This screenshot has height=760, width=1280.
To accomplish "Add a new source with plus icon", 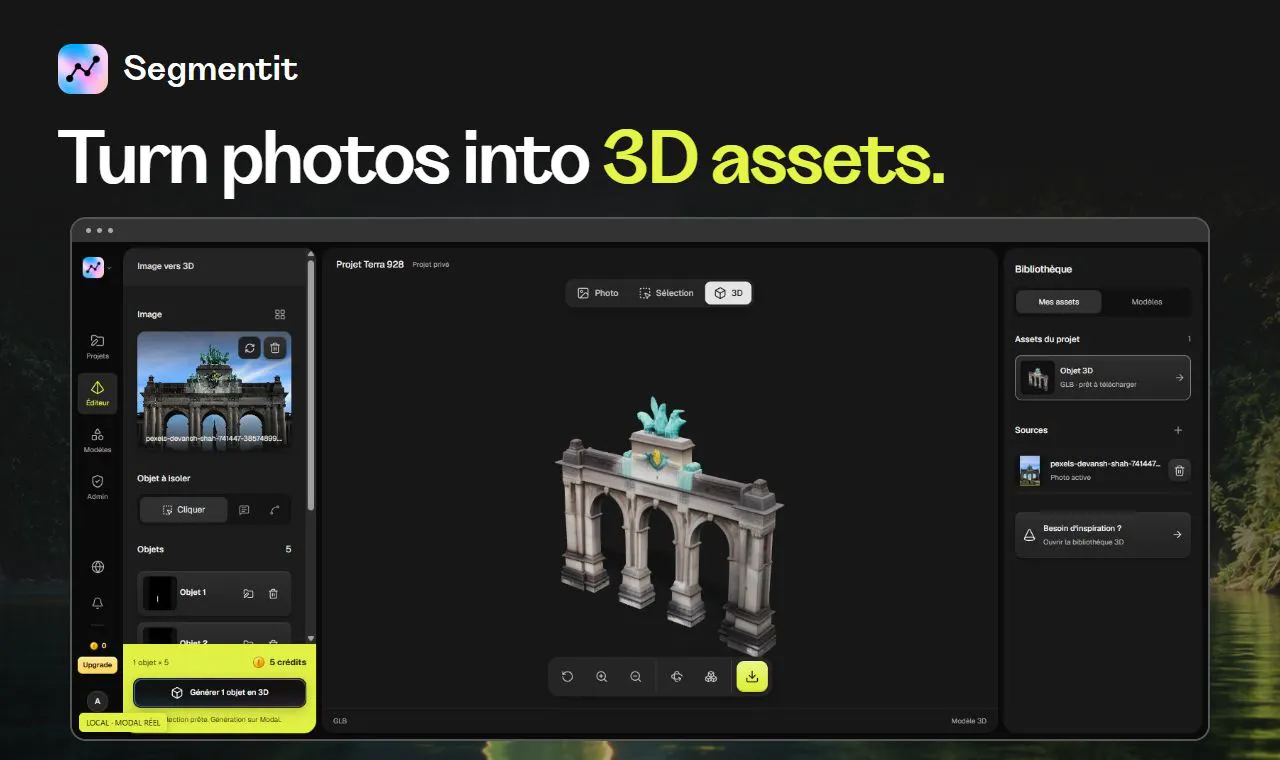I will (x=1178, y=430).
